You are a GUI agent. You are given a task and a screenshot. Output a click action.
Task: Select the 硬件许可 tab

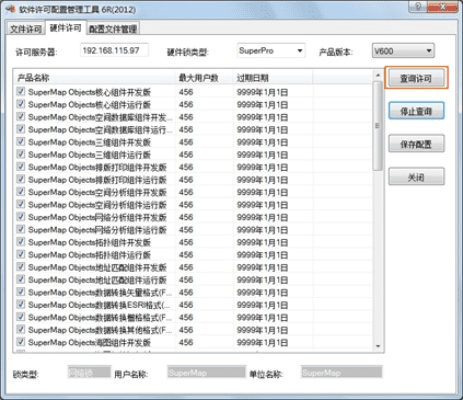click(65, 28)
